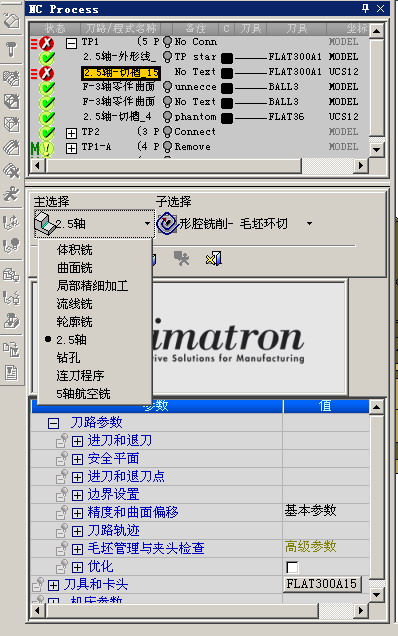Click the 基本参数 value
The width and height of the screenshot is (398, 636).
(310, 510)
